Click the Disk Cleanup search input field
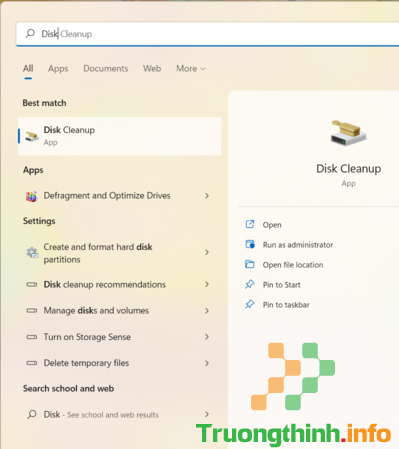399x449 pixels. click(208, 34)
